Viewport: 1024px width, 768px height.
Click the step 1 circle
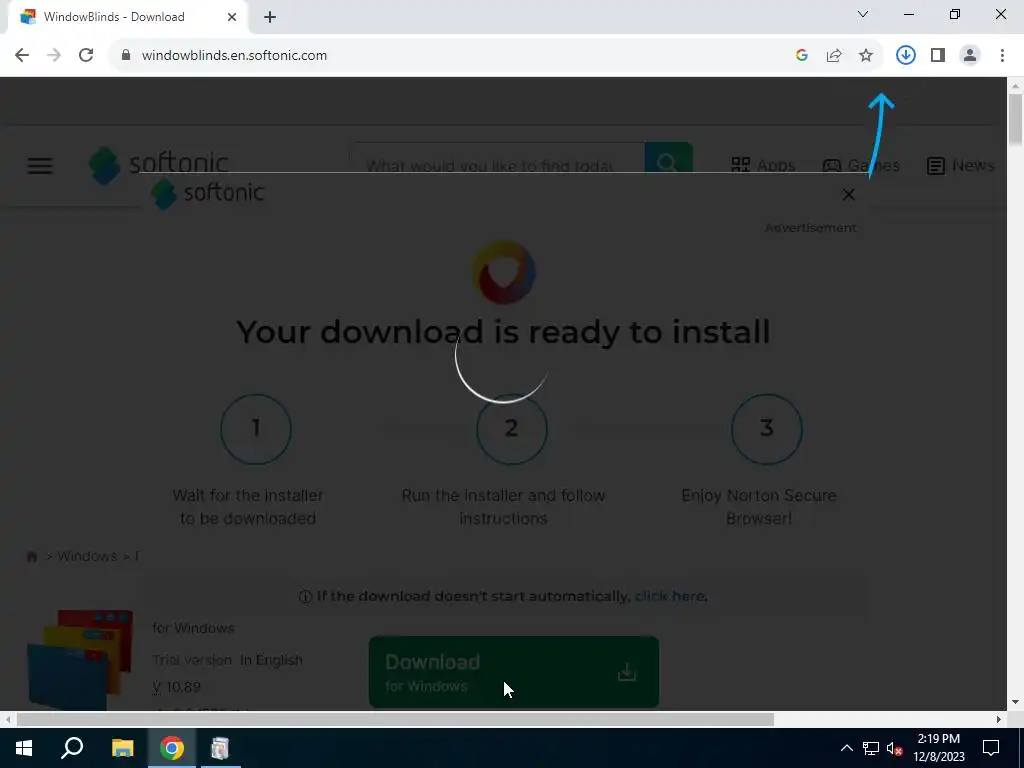tap(256, 429)
